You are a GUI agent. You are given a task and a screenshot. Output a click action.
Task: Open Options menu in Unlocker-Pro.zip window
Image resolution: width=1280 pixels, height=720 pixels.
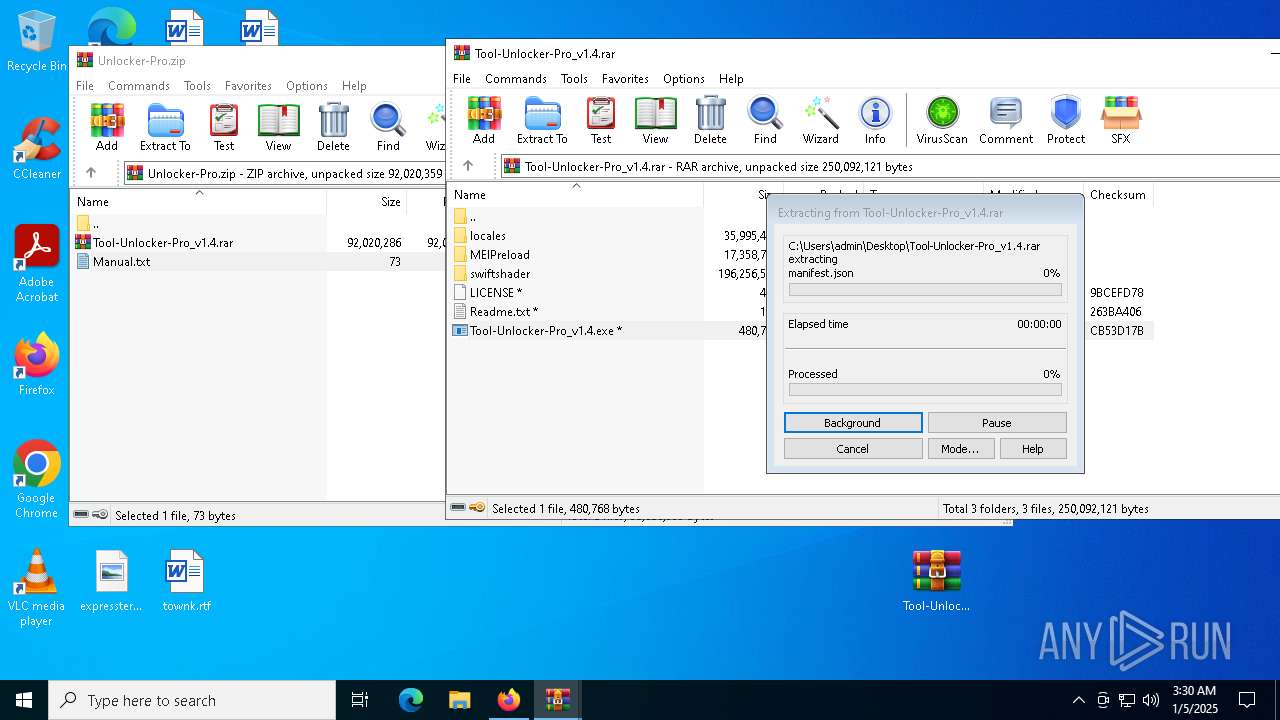coord(307,86)
